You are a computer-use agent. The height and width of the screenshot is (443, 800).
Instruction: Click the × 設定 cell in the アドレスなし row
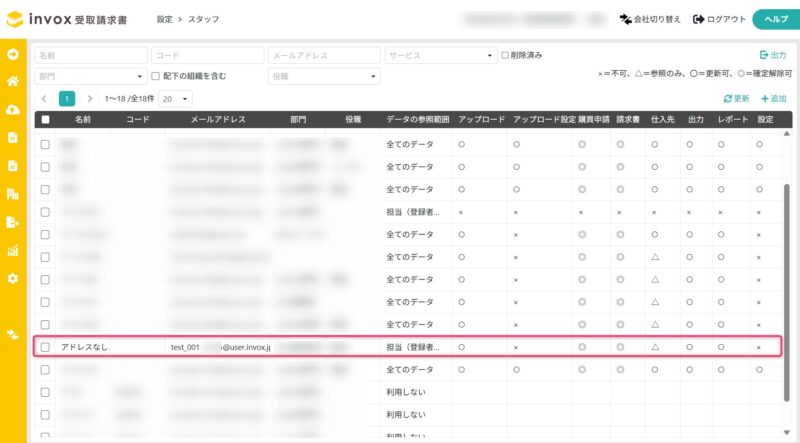(759, 348)
